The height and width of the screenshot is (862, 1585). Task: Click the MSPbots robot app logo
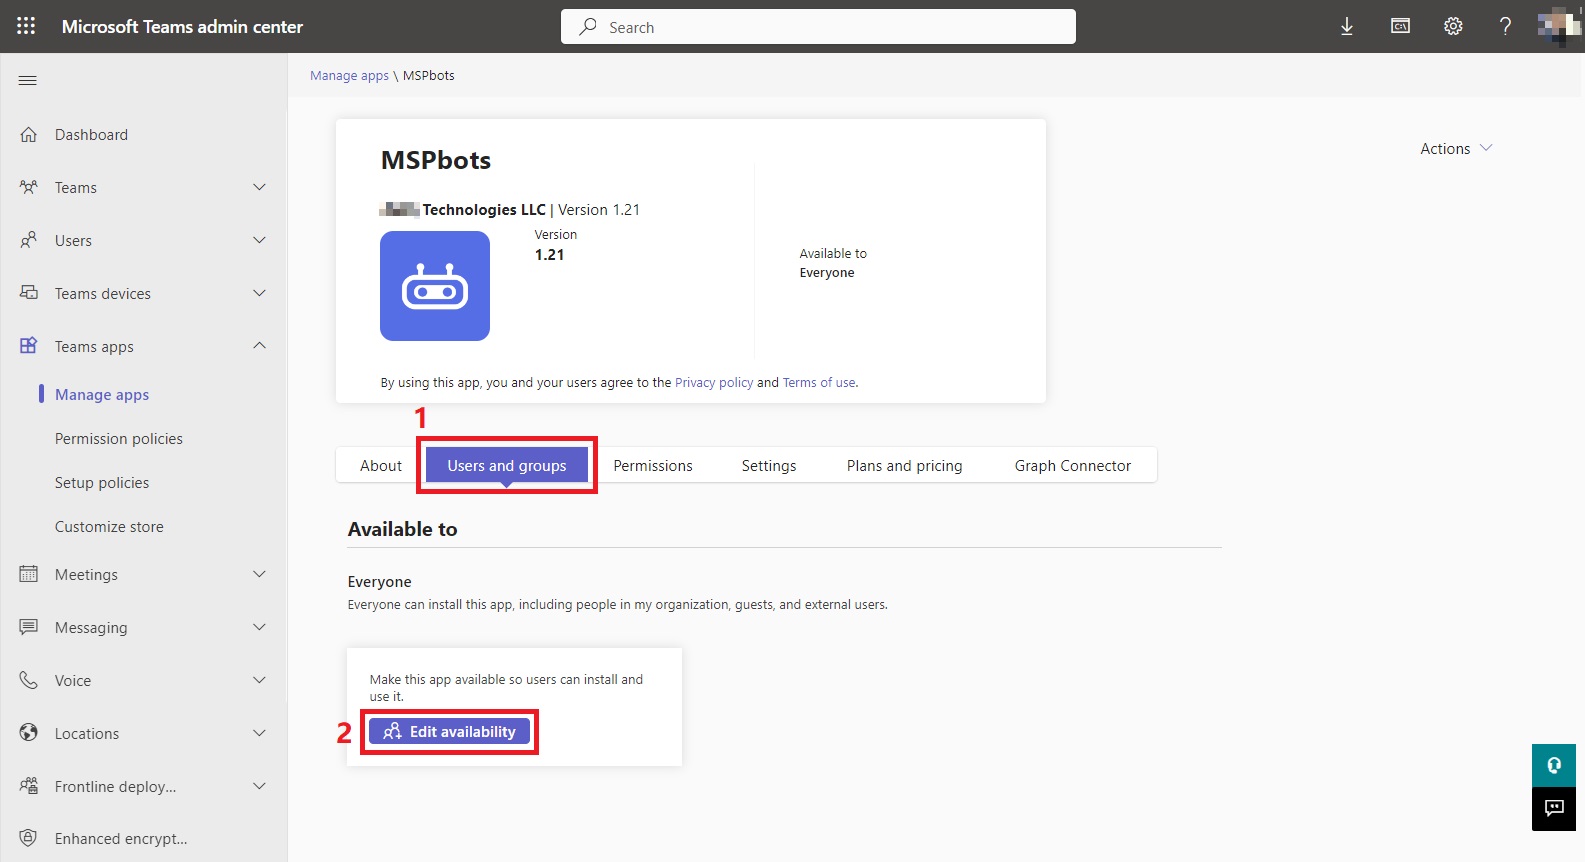[x=434, y=286]
